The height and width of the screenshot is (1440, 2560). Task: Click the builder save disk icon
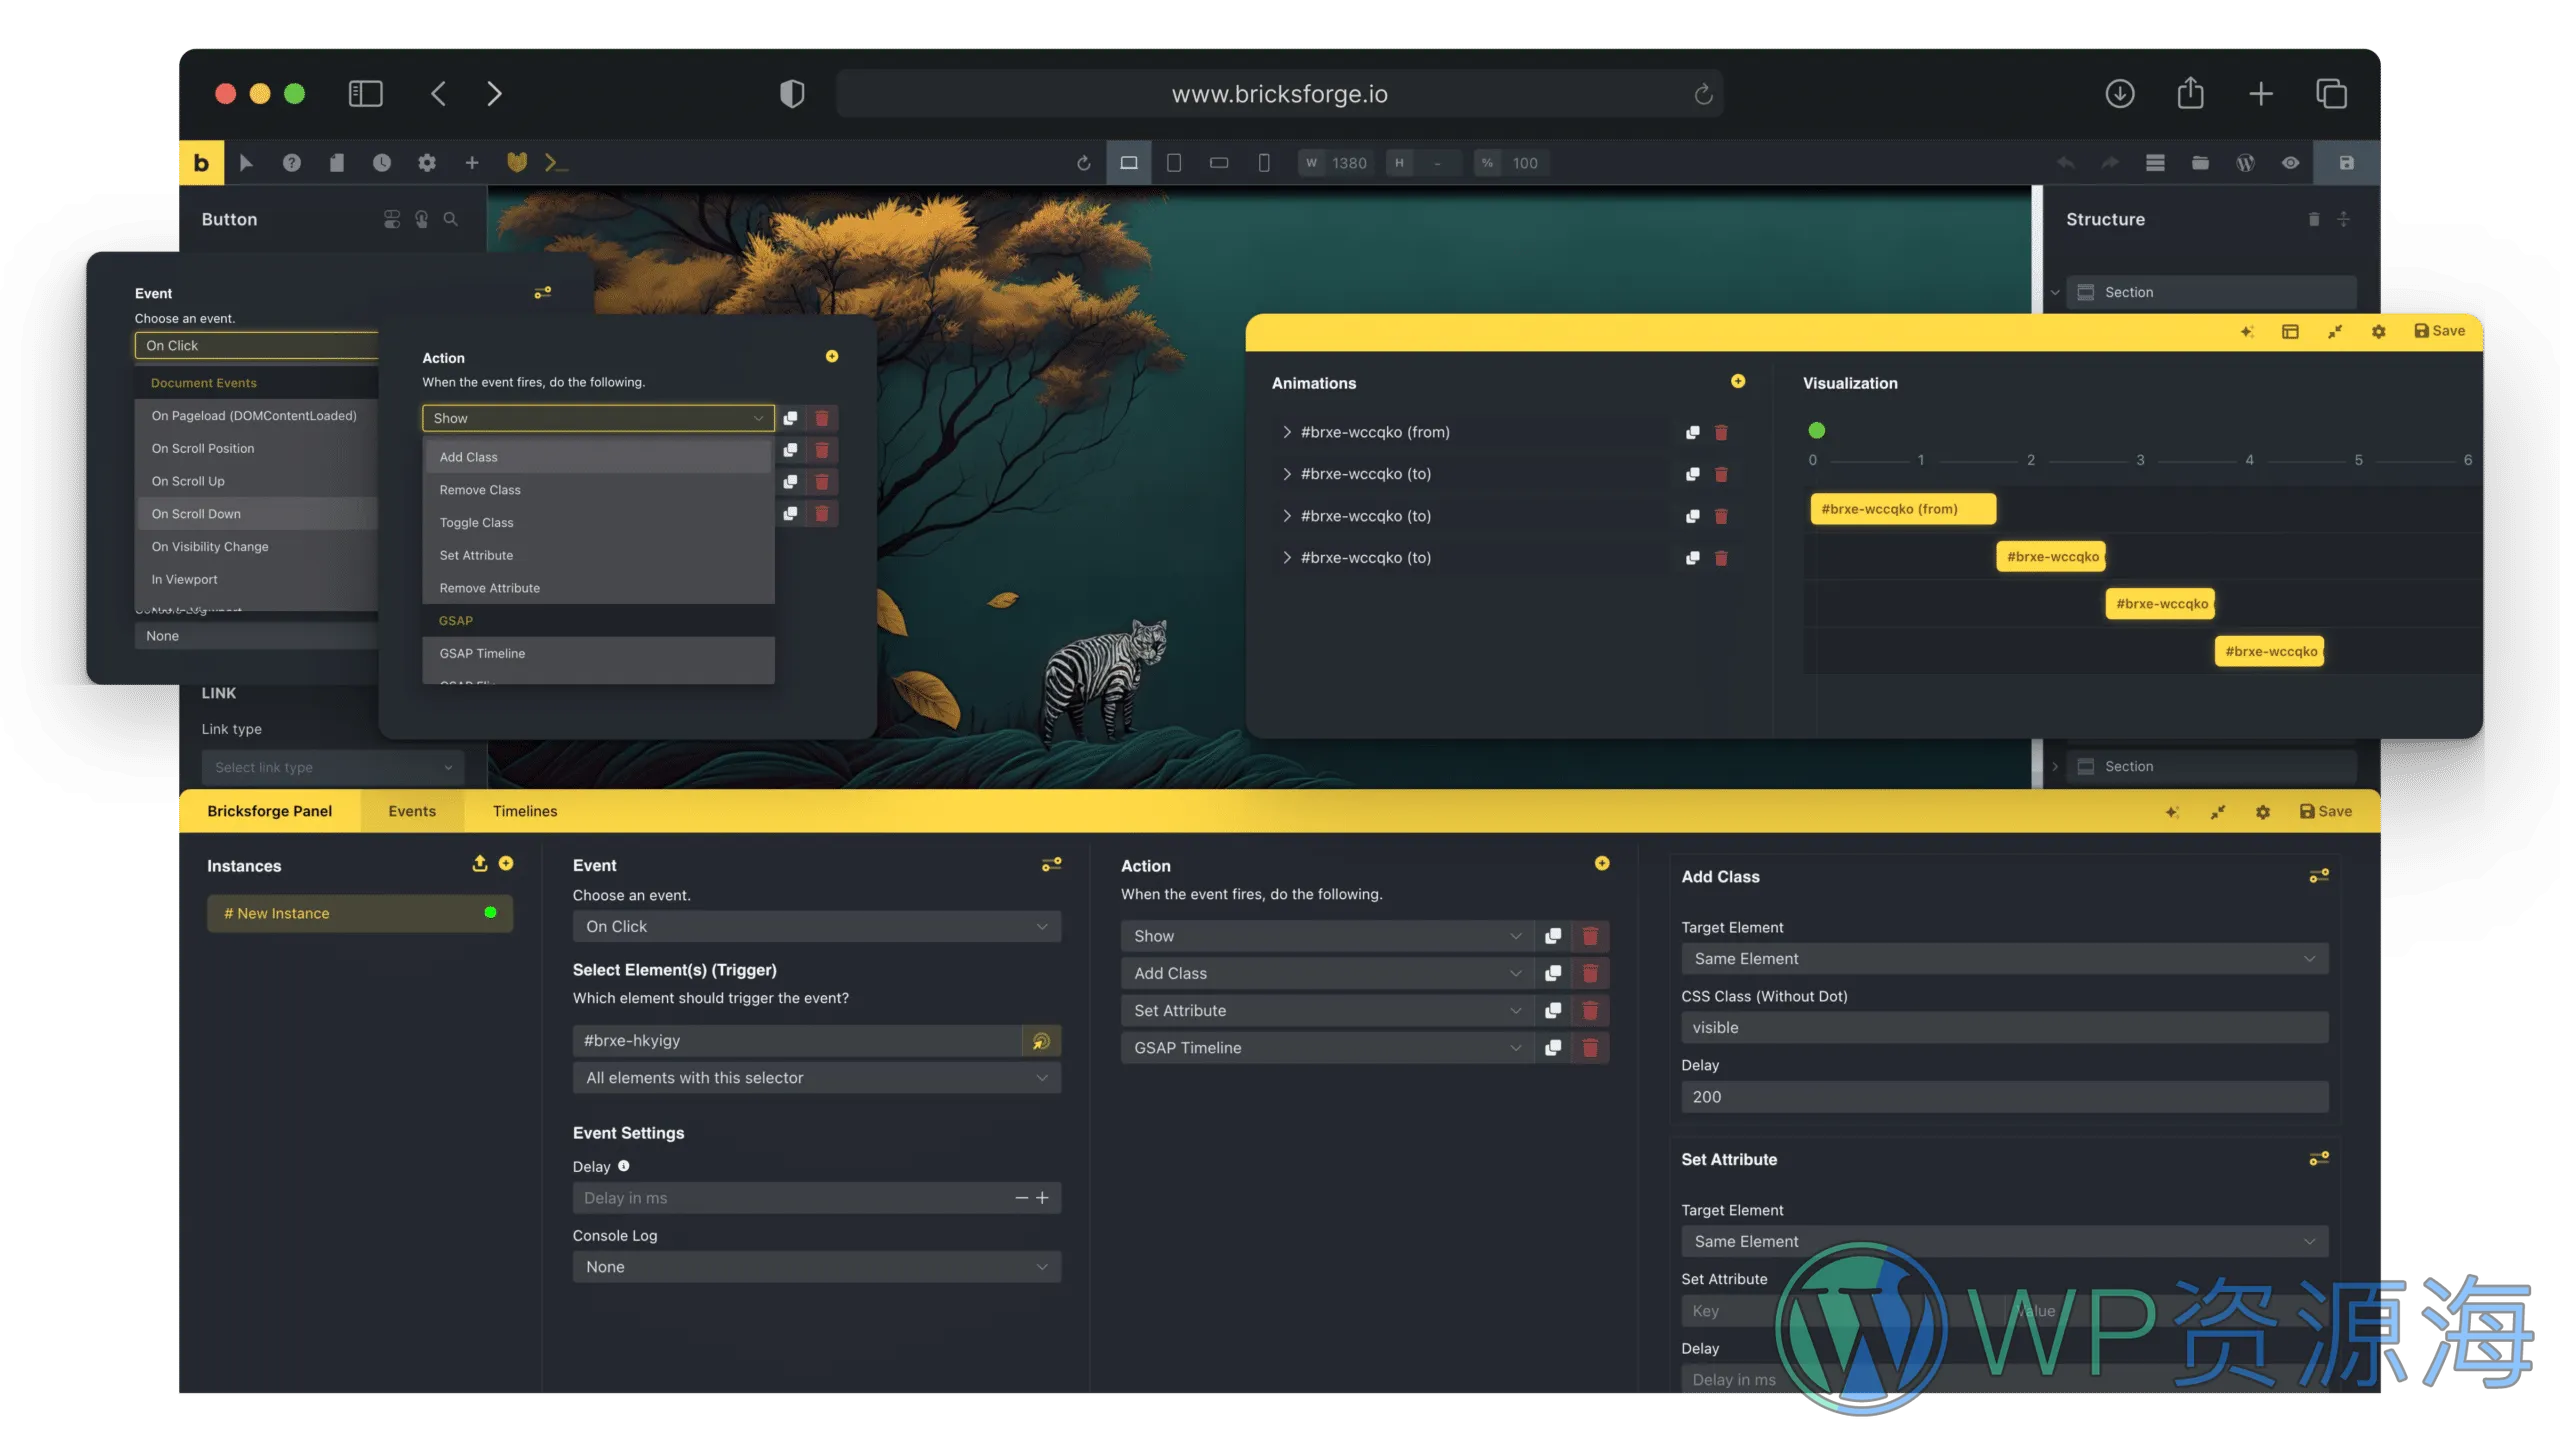pyautogui.click(x=2346, y=162)
